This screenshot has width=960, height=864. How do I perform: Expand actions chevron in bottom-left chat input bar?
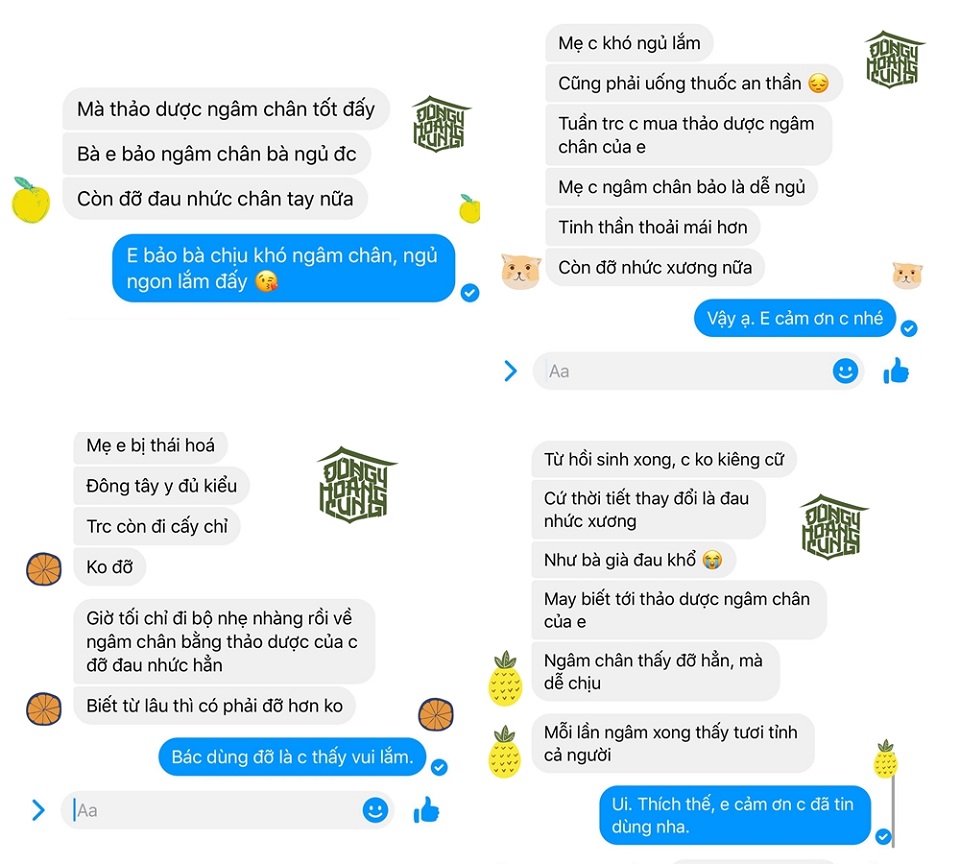point(38,810)
